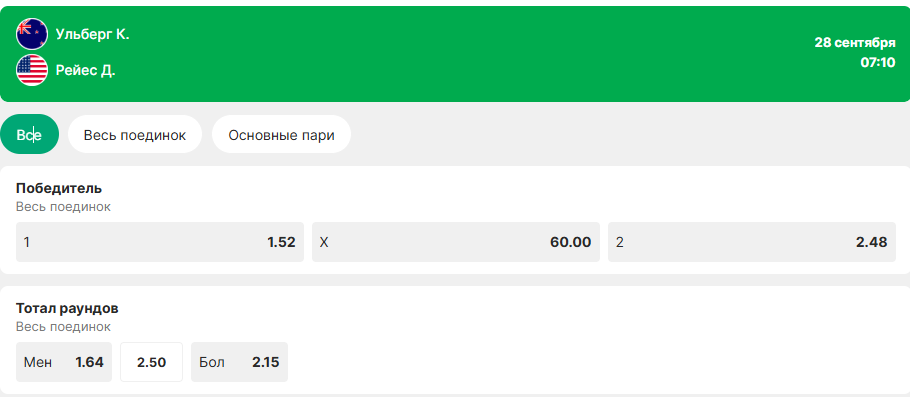
Task: Click the USA flag icon
Action: [x=32, y=70]
